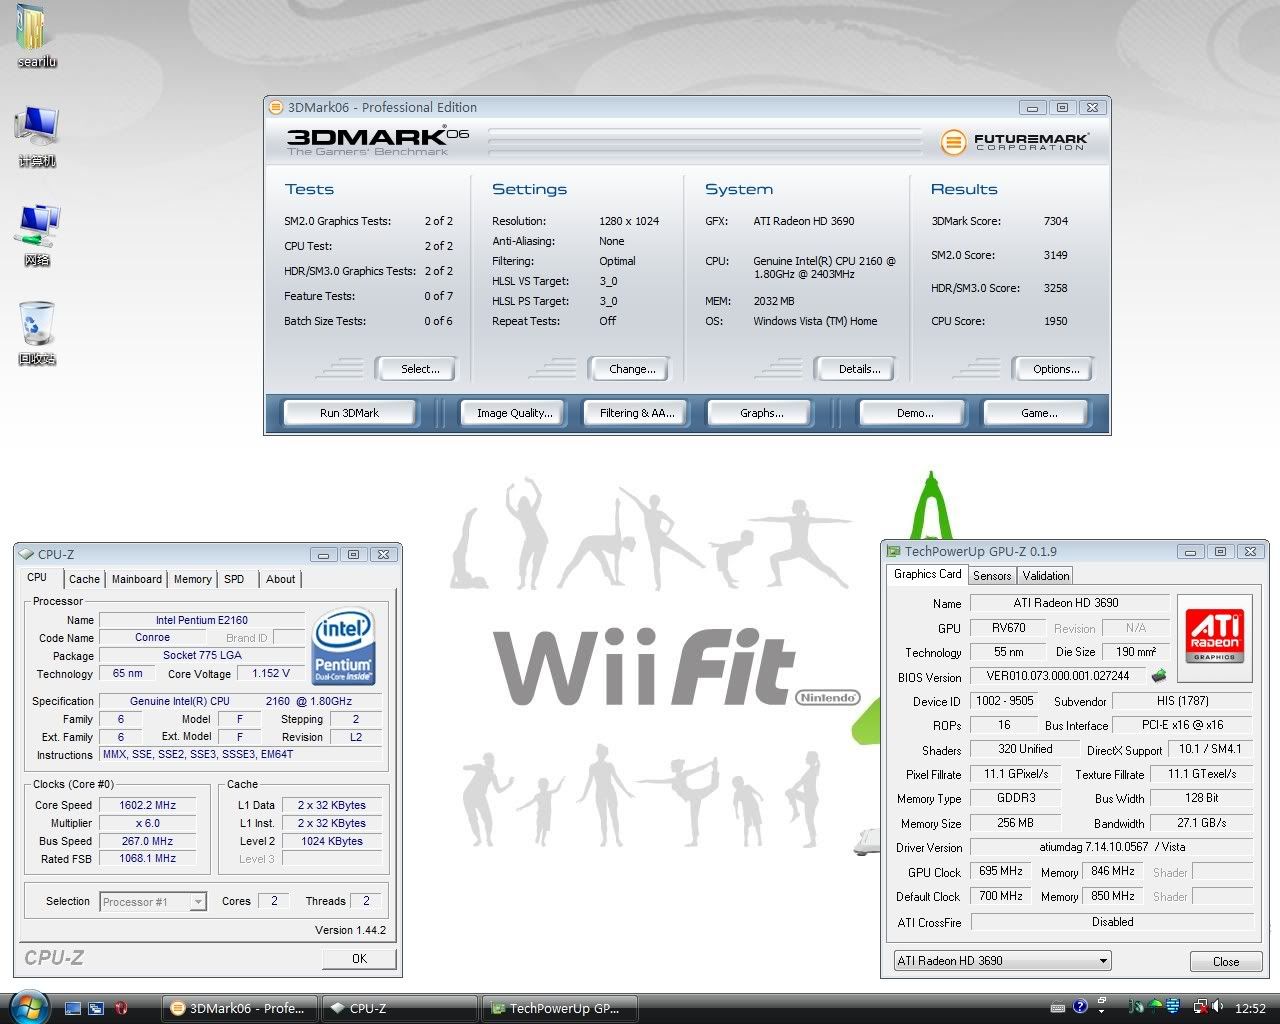Click the Instructions field in CPU-Z

[x=240, y=755]
